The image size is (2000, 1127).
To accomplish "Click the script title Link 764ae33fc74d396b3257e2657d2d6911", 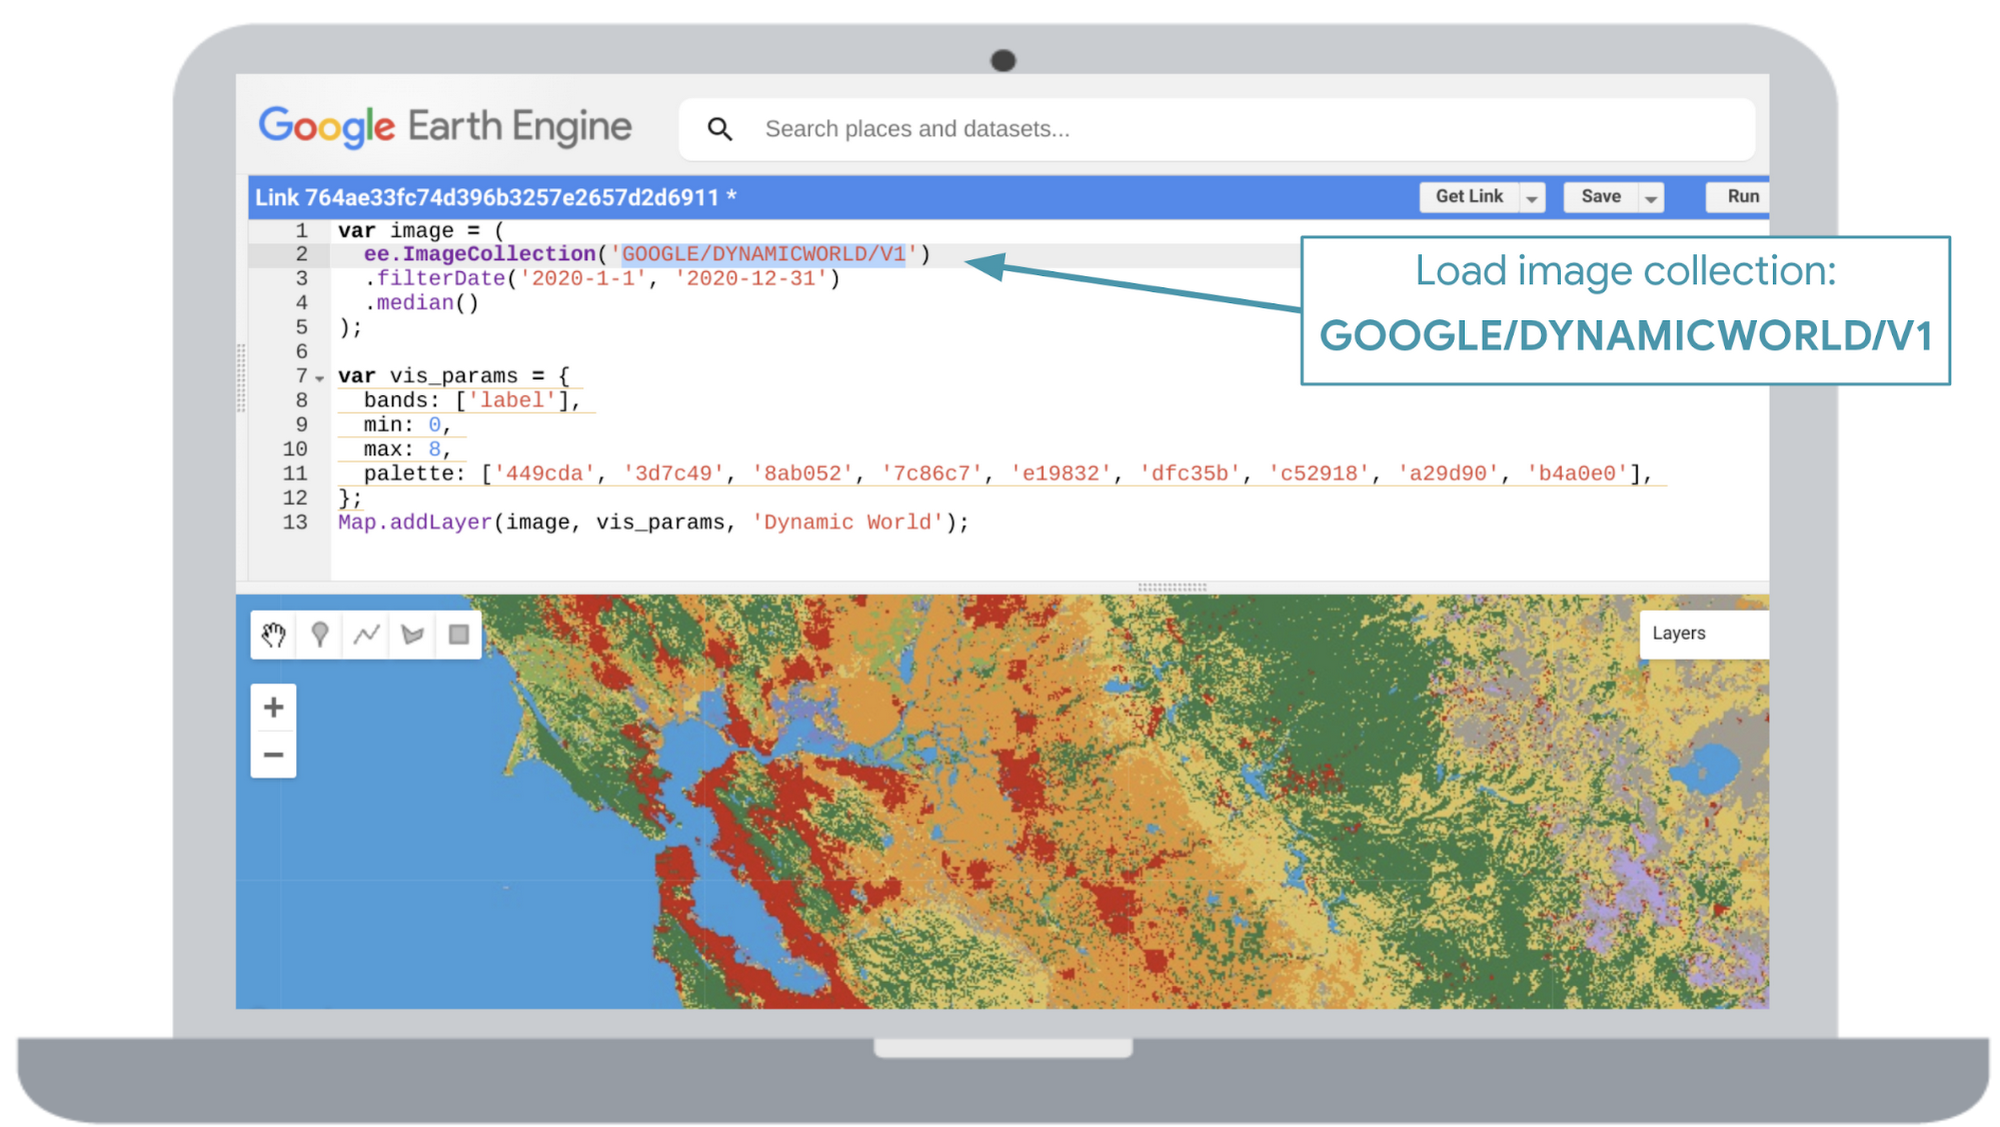I will pos(487,198).
